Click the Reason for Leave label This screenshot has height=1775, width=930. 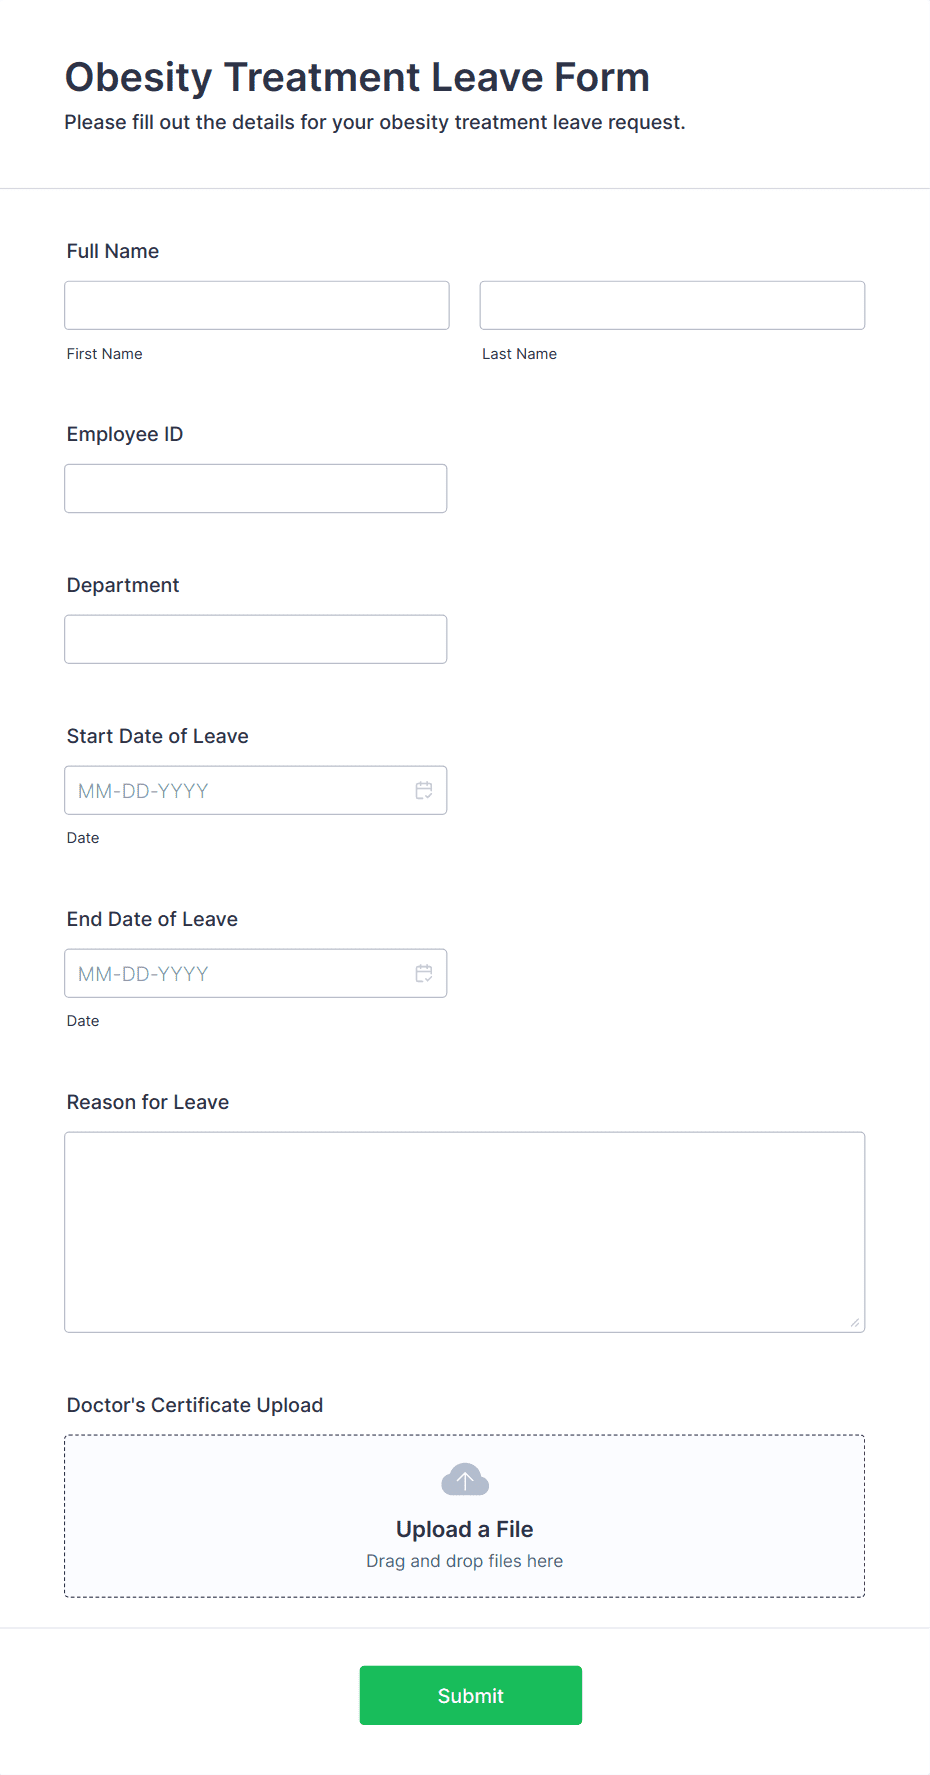(148, 1102)
